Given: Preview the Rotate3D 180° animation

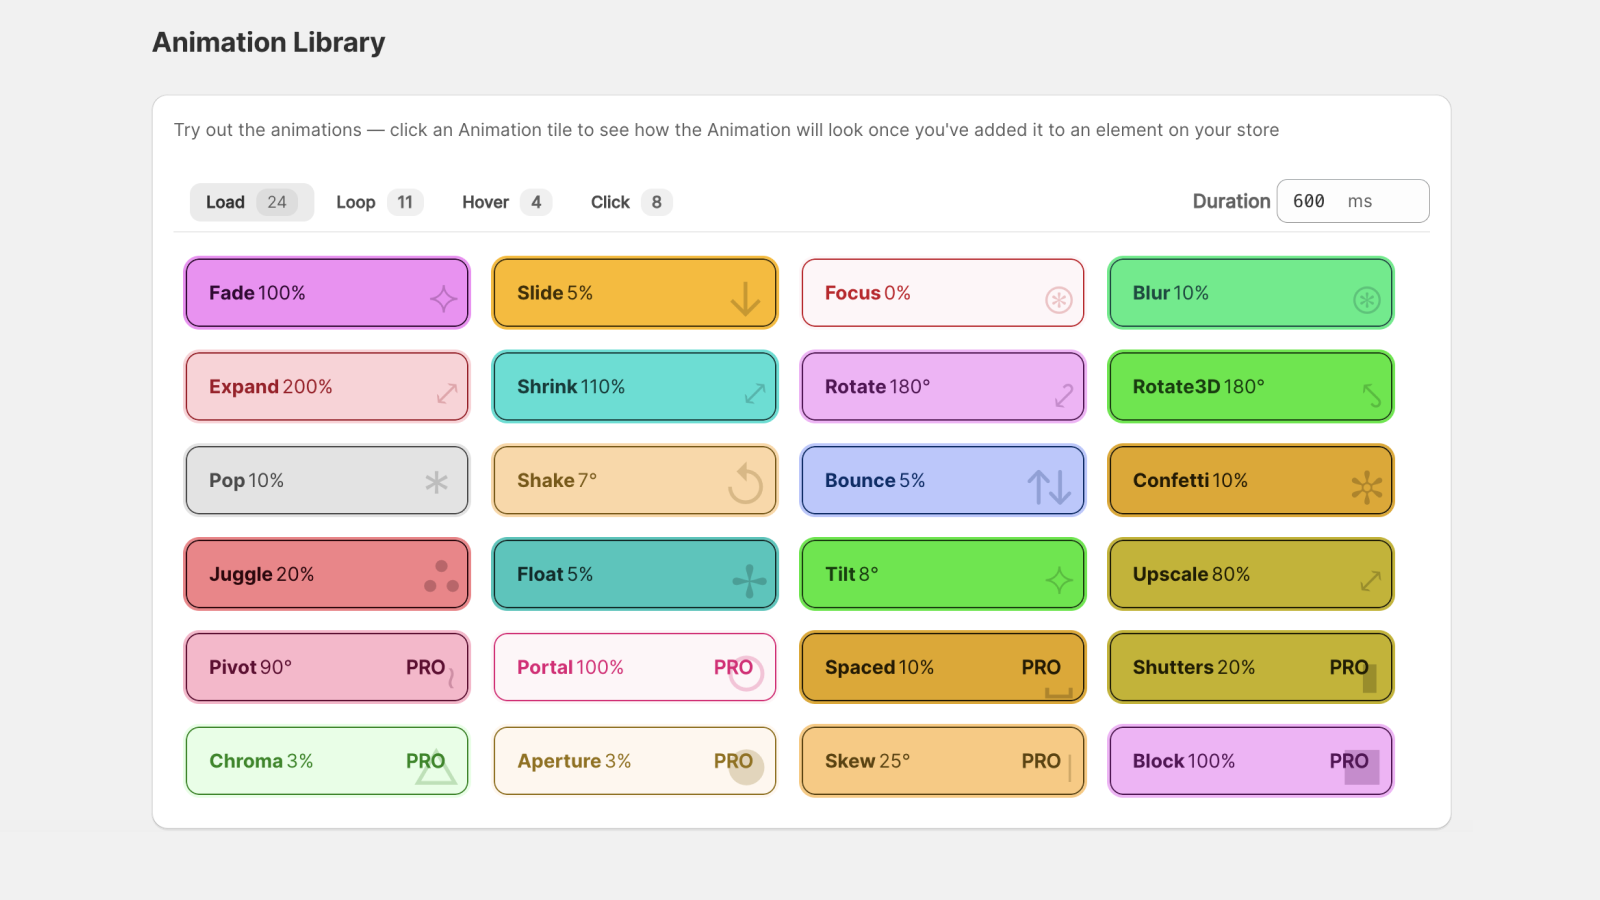Looking at the screenshot, I should pyautogui.click(x=1250, y=387).
